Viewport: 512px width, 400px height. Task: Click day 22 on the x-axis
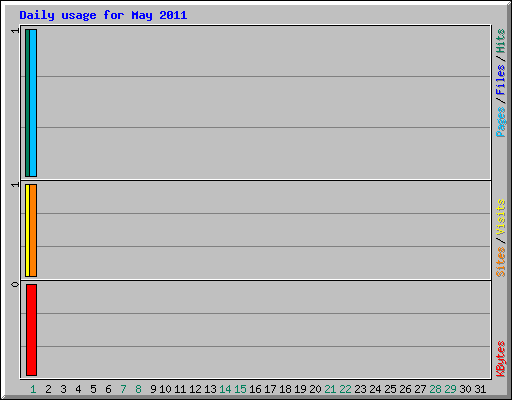pyautogui.click(x=345, y=389)
